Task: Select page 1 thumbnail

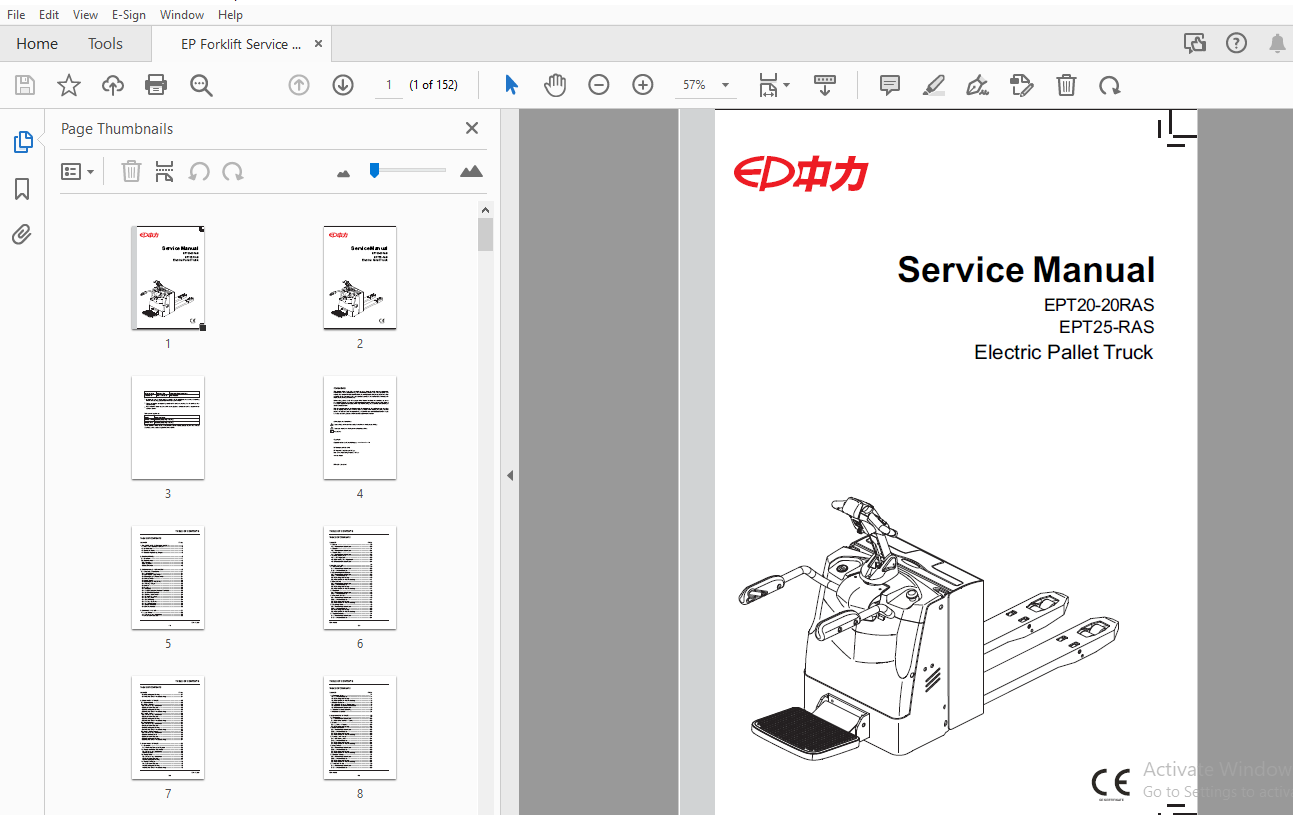Action: pyautogui.click(x=168, y=277)
